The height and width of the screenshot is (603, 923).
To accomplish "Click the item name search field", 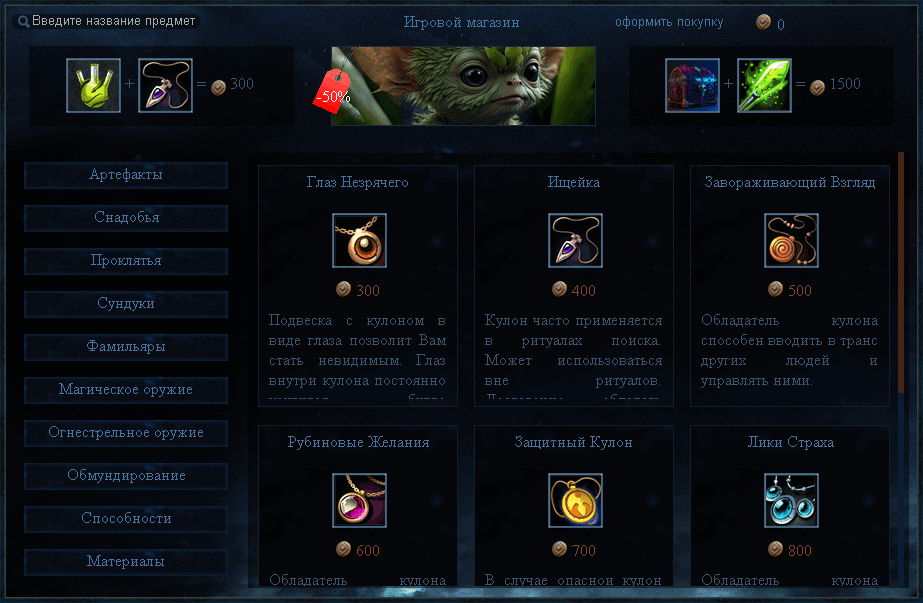I will point(106,21).
